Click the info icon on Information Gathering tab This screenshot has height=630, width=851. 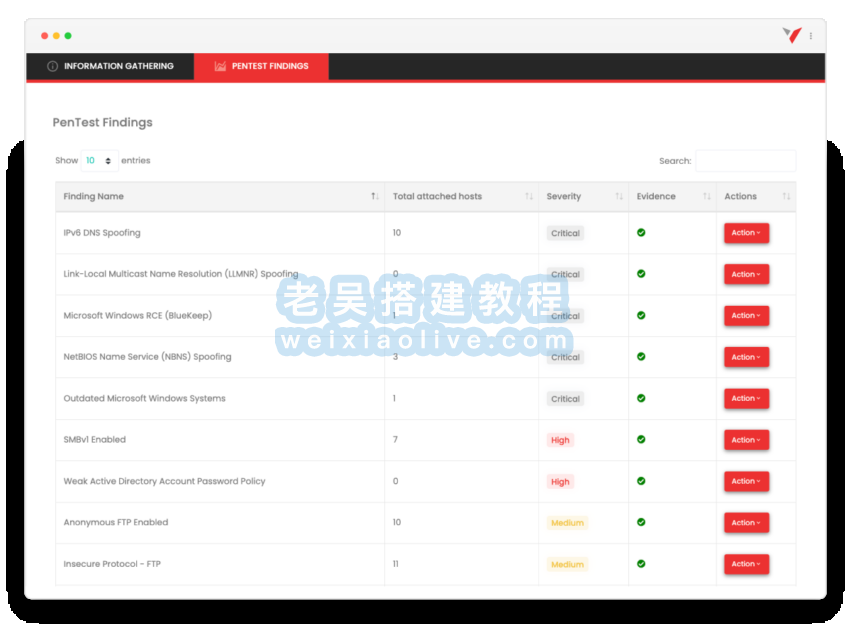point(52,67)
